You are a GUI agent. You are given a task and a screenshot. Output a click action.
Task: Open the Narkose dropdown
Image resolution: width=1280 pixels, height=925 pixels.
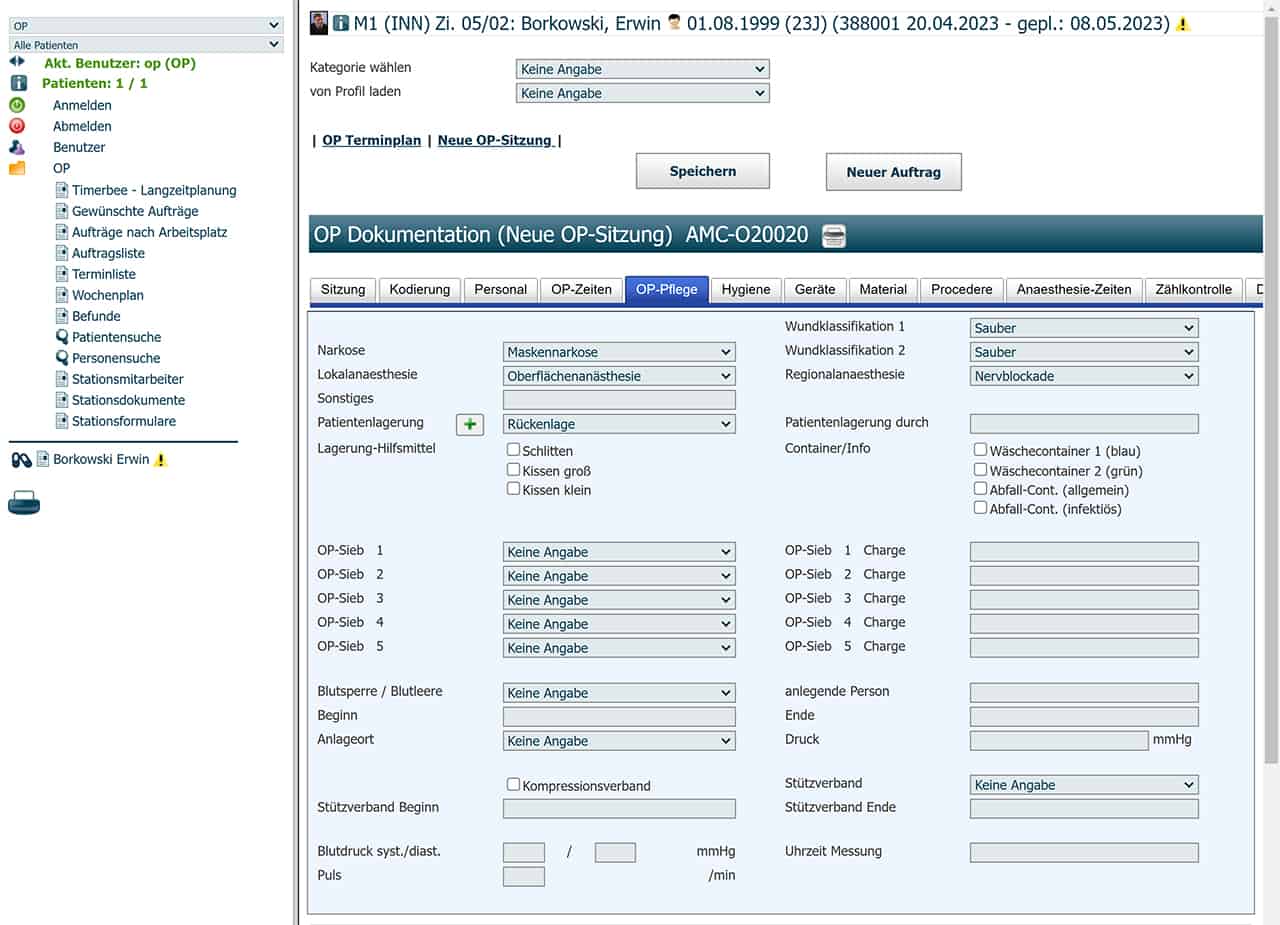[x=618, y=352]
